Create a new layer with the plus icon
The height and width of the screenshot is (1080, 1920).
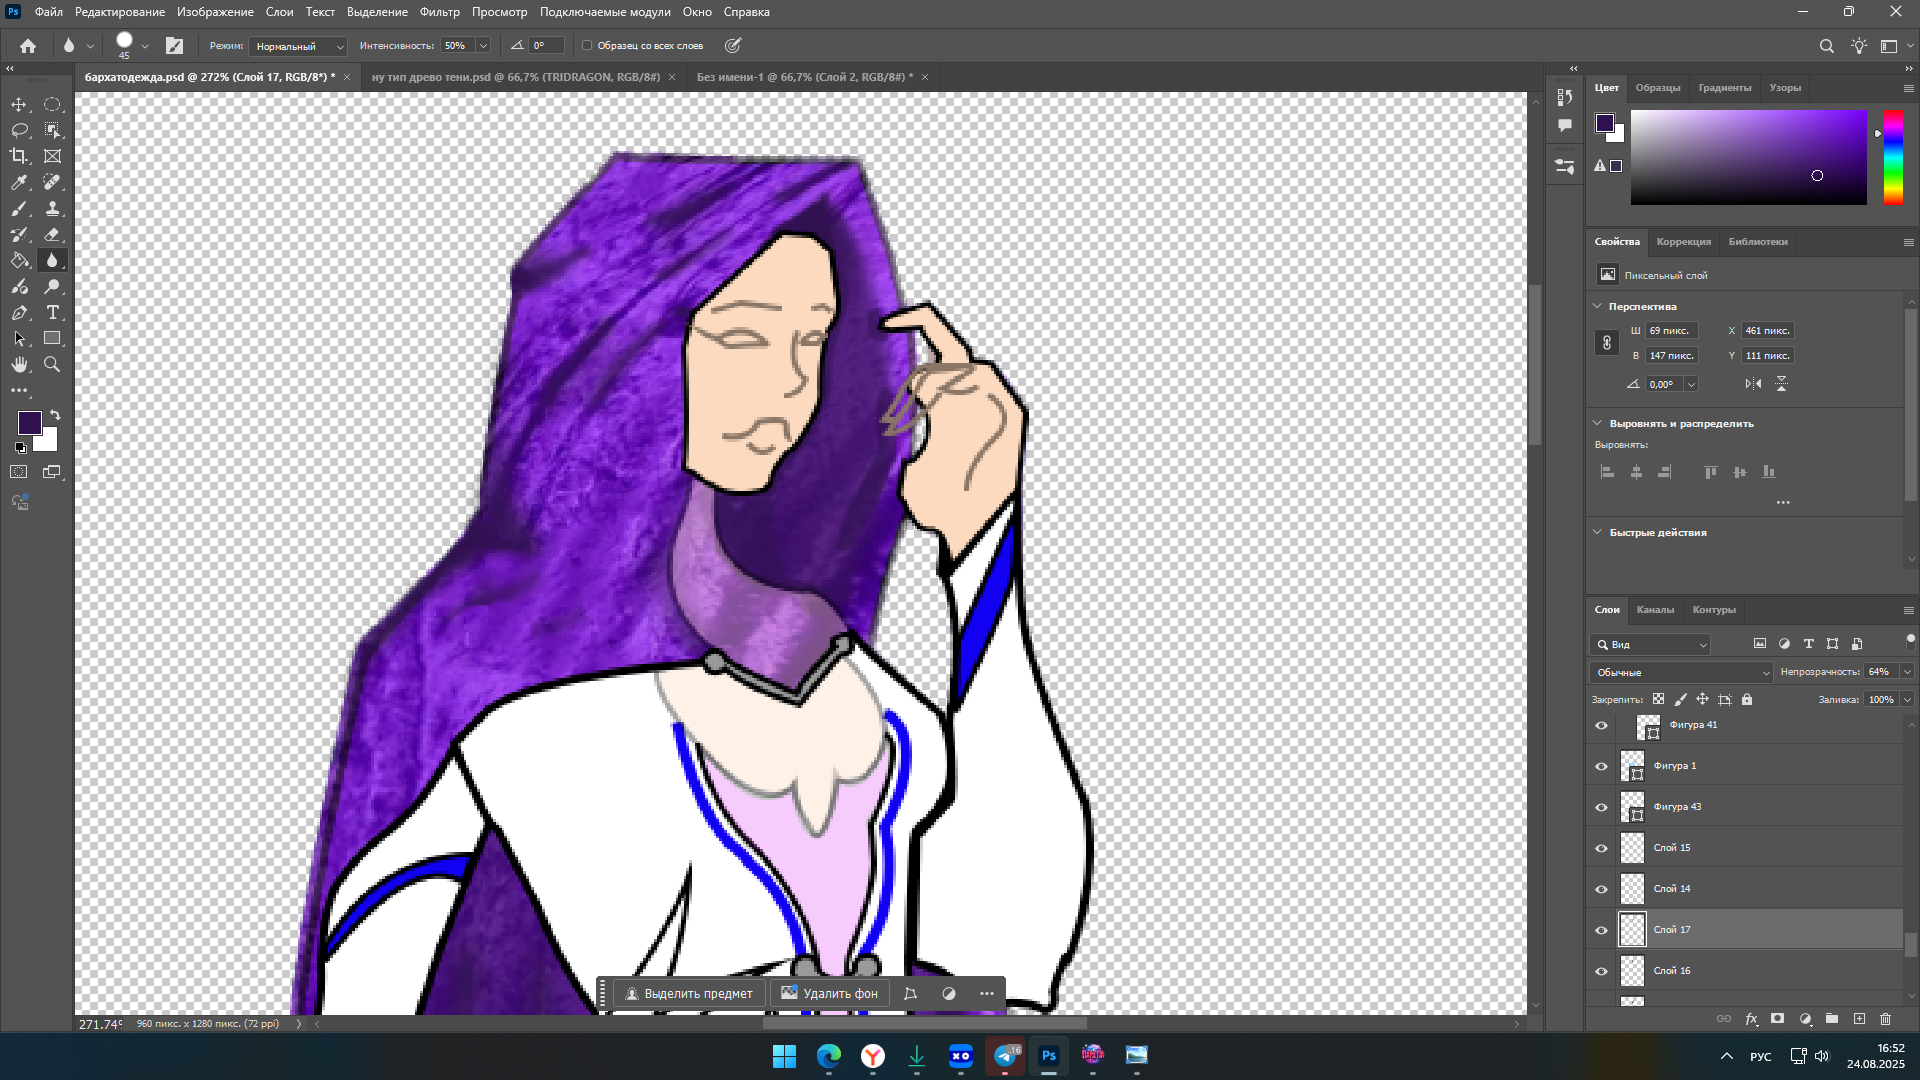point(1859,1019)
